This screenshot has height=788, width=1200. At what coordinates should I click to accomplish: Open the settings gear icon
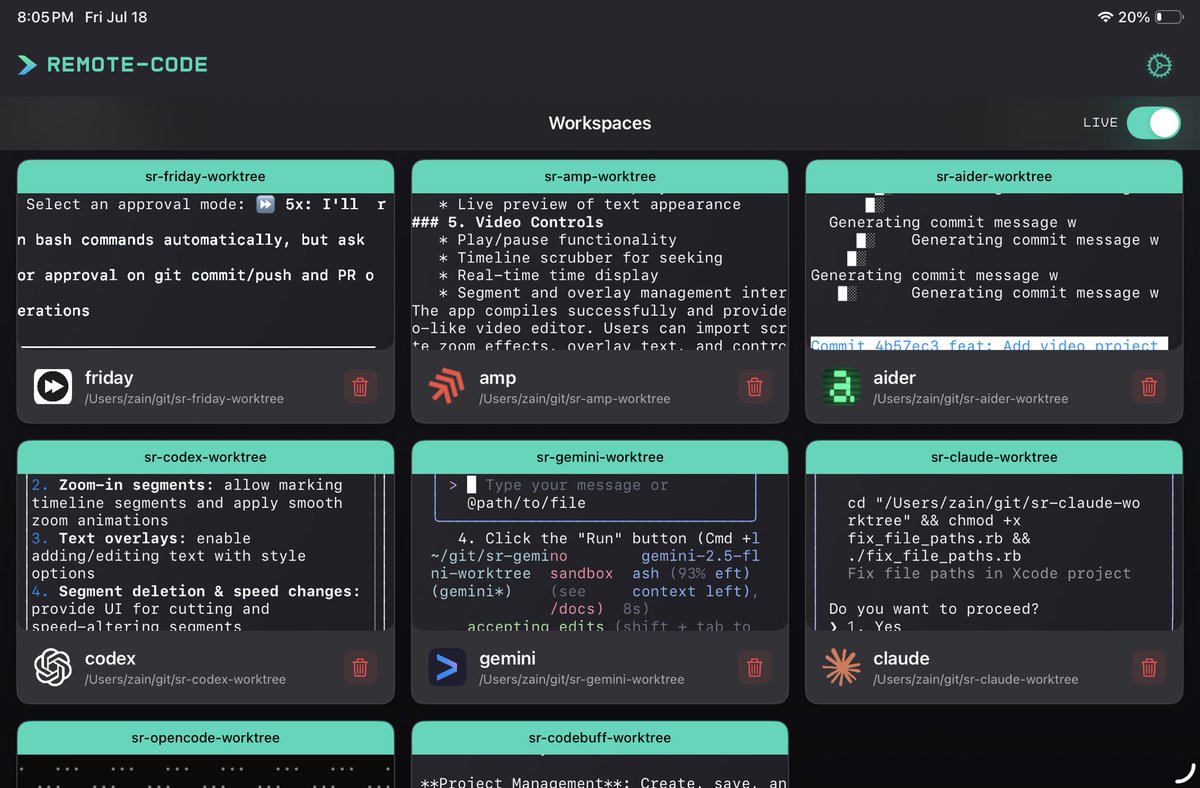pos(1159,66)
